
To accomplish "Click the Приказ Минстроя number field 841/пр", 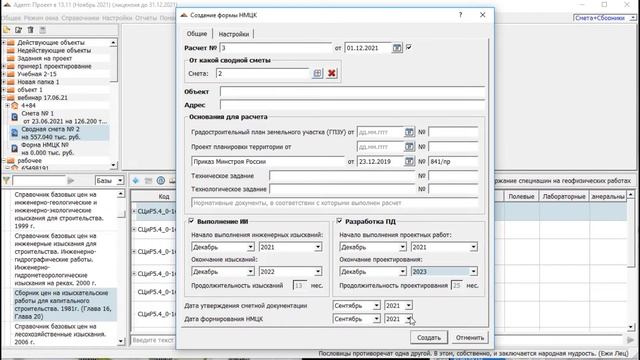I will click(453, 161).
